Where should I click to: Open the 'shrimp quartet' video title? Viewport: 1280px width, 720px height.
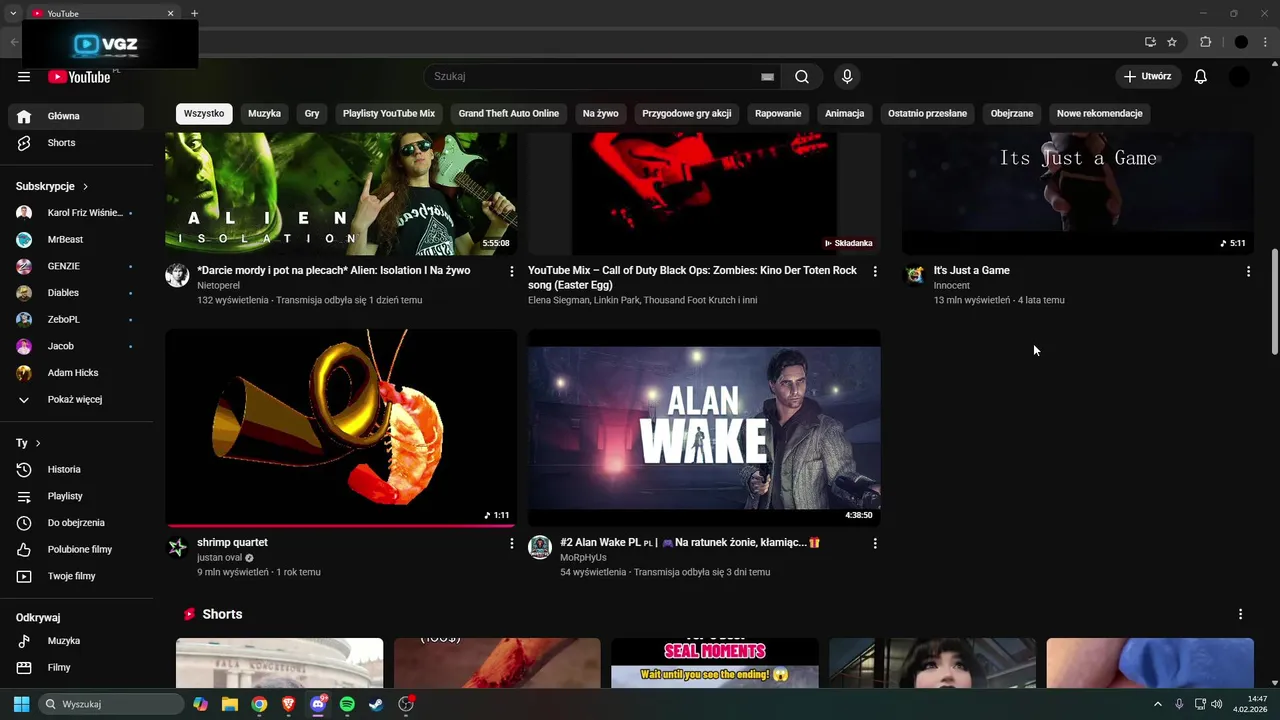point(232,543)
